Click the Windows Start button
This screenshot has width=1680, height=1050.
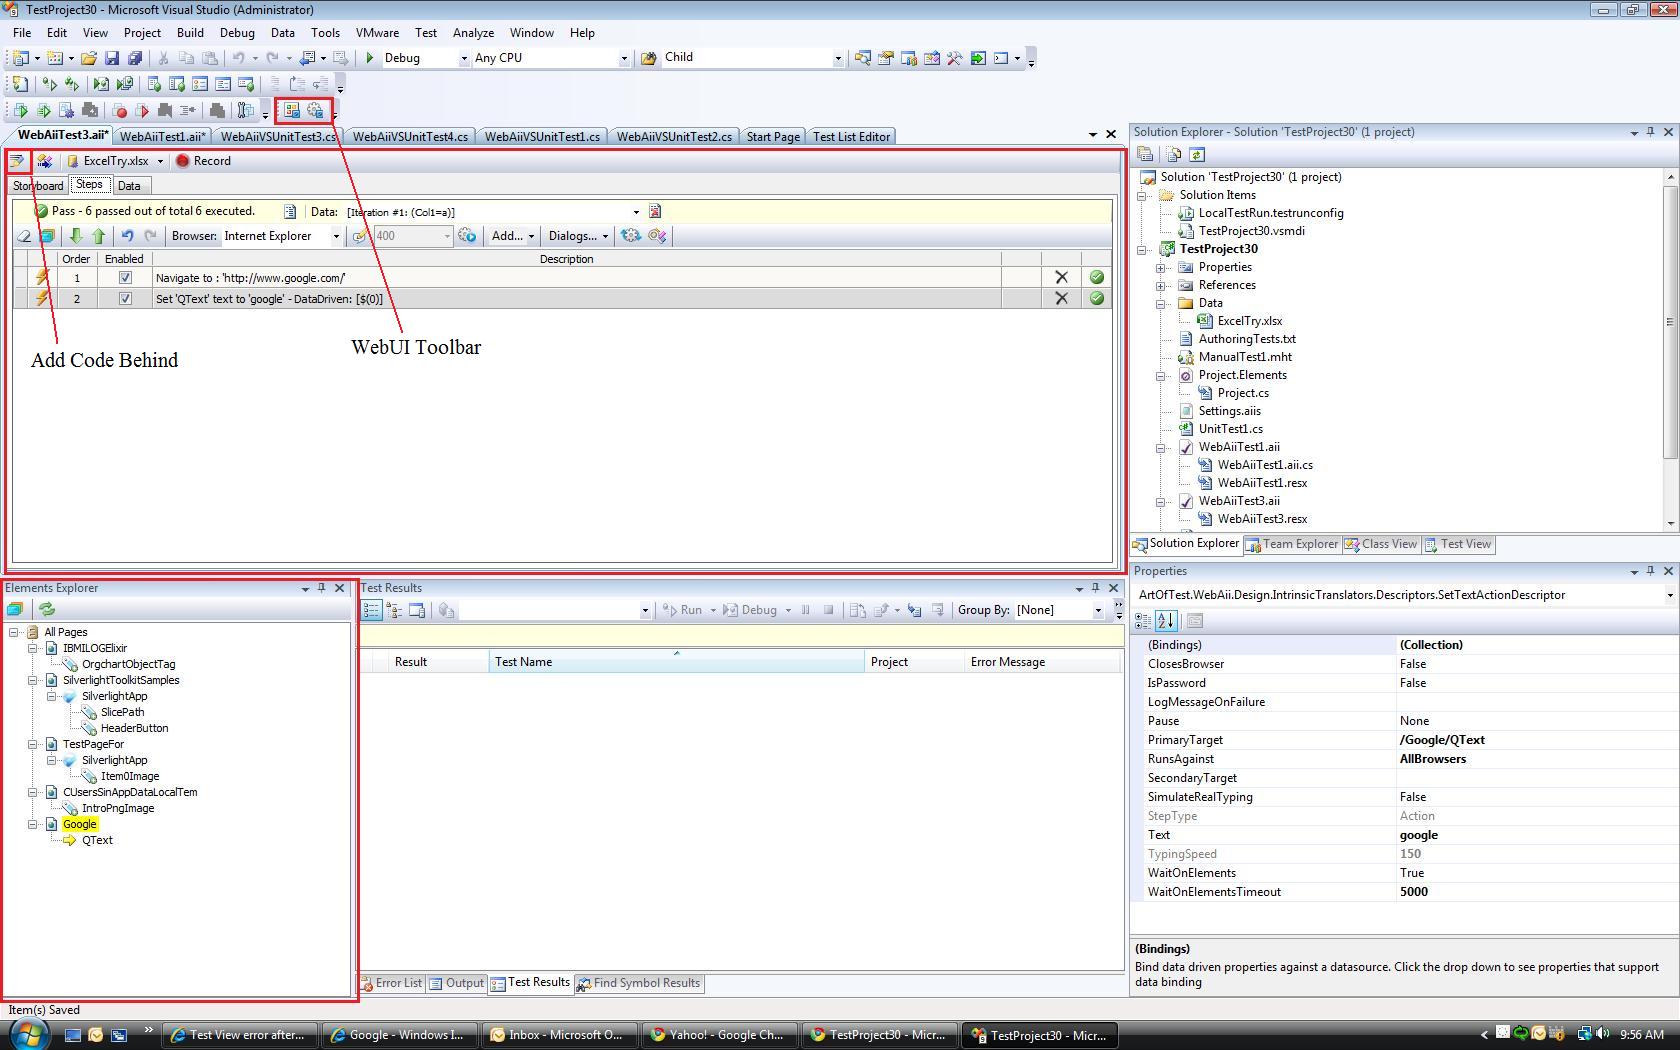pyautogui.click(x=27, y=1034)
